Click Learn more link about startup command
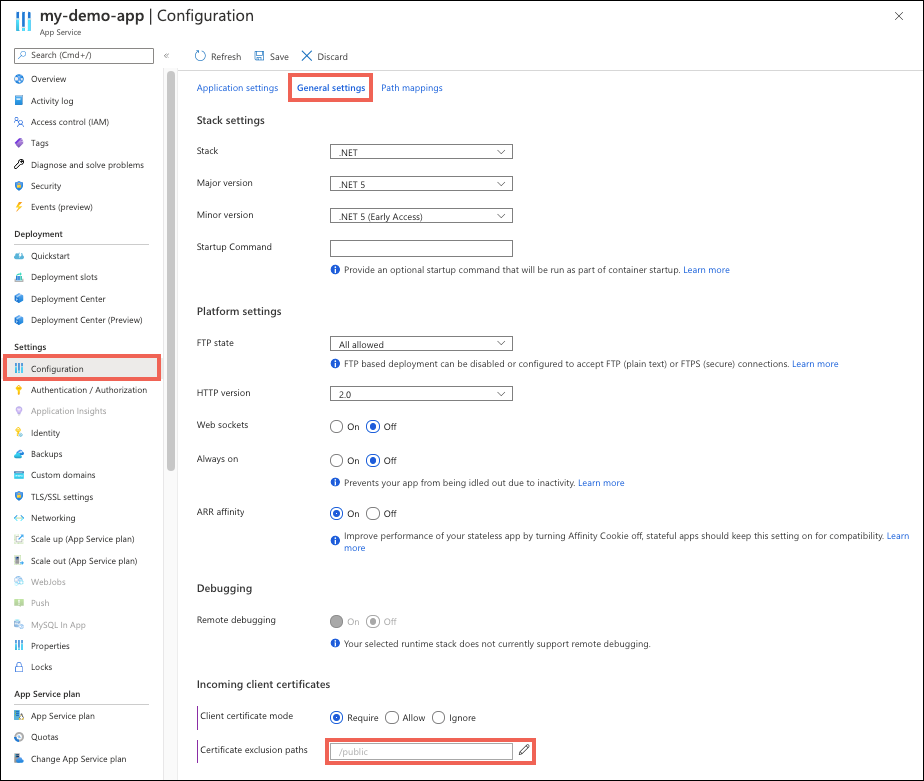The width and height of the screenshot is (924, 781). 707,270
